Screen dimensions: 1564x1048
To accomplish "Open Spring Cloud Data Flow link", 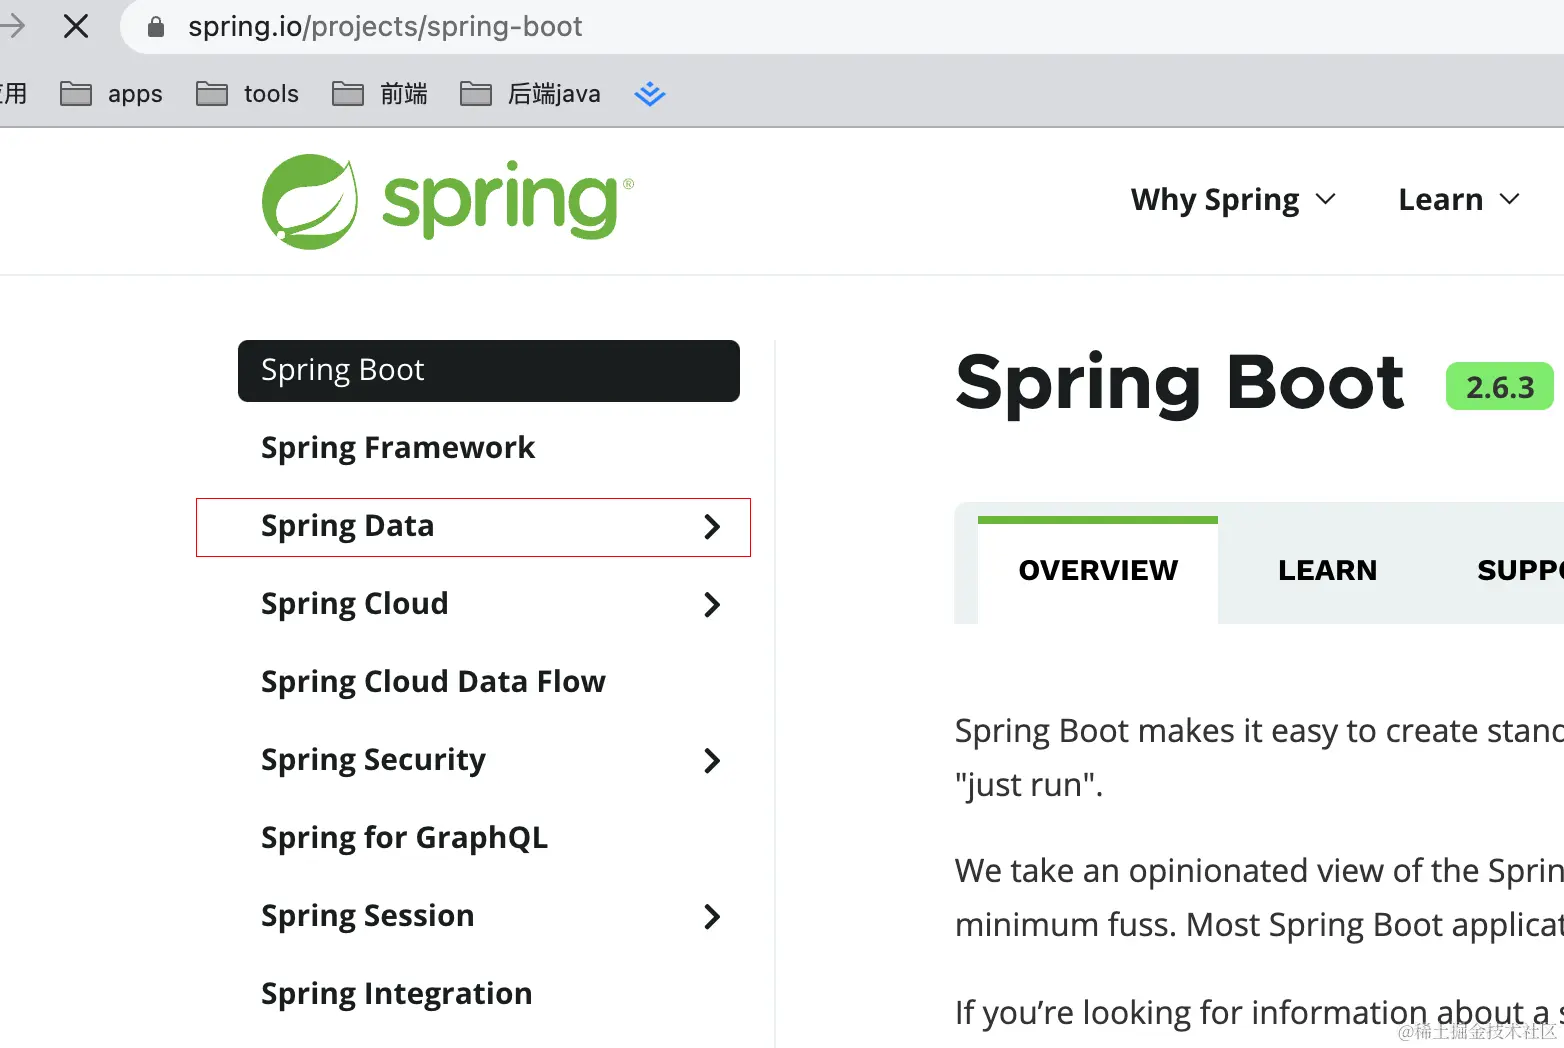I will click(x=433, y=682).
